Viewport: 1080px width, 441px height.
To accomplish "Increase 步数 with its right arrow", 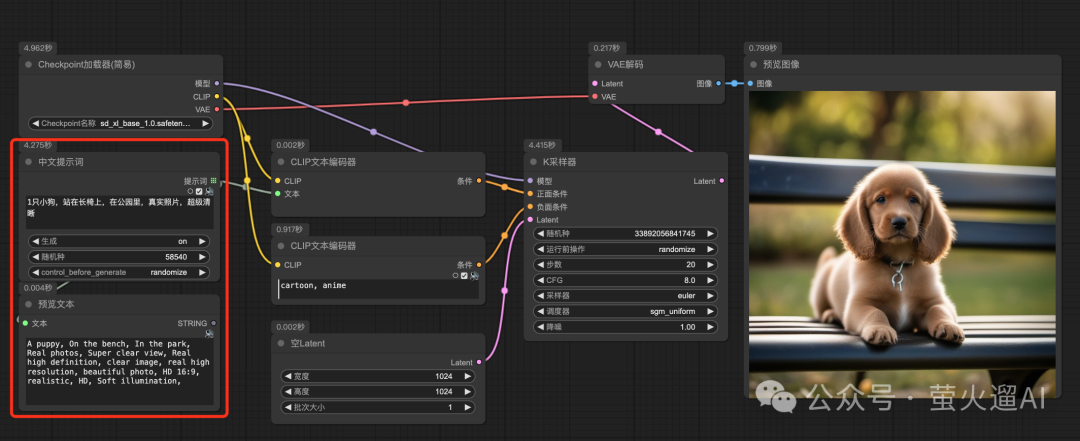I will (x=709, y=265).
